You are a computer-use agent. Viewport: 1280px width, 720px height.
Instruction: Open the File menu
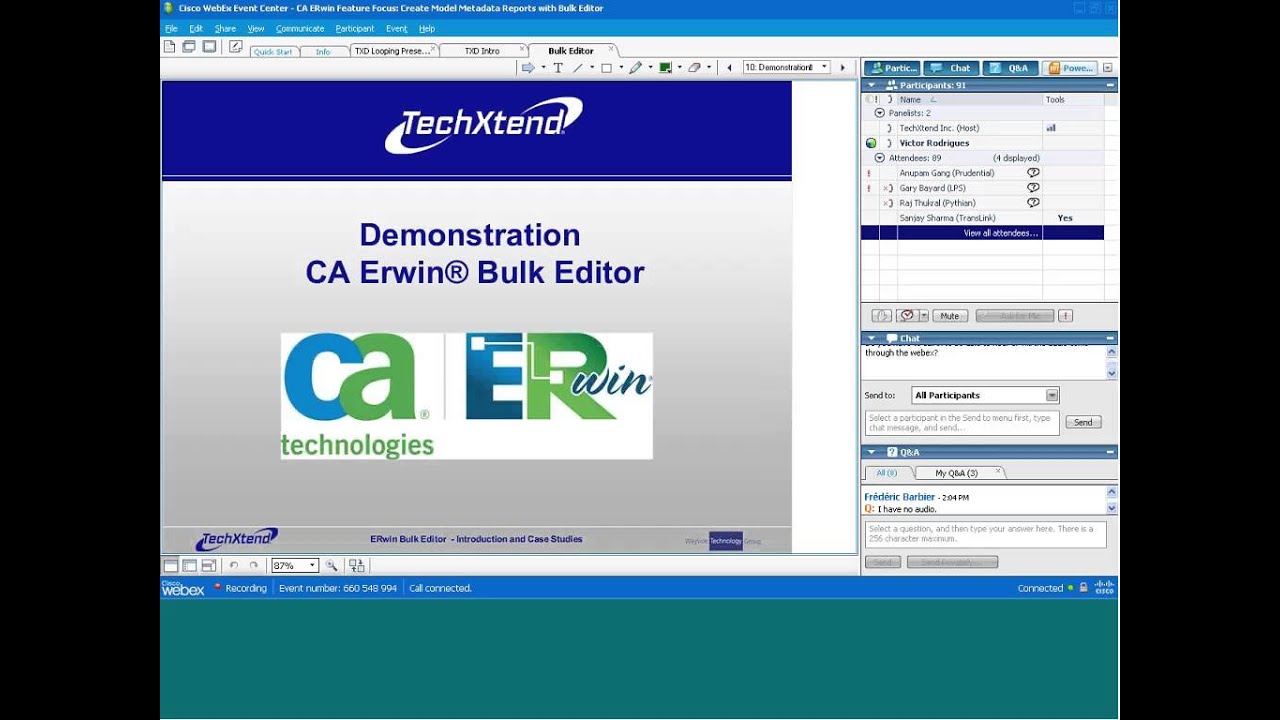coord(171,29)
